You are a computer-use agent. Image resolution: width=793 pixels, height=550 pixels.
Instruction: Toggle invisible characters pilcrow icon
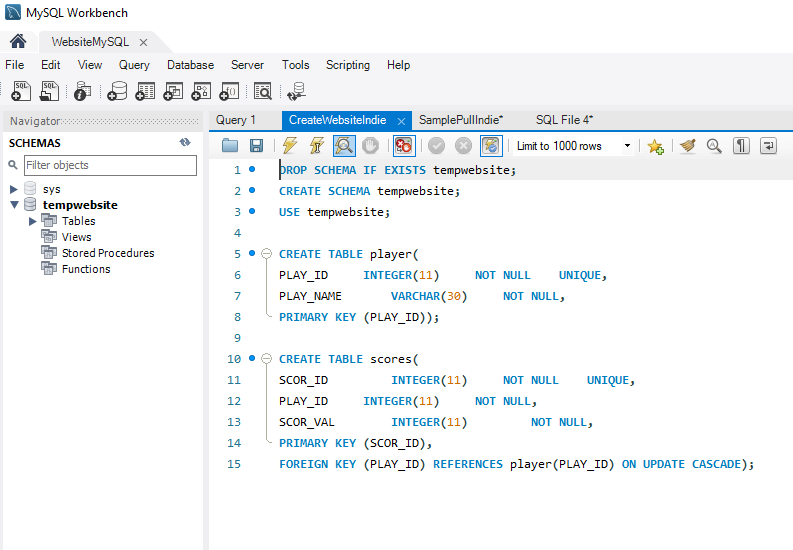[x=741, y=146]
